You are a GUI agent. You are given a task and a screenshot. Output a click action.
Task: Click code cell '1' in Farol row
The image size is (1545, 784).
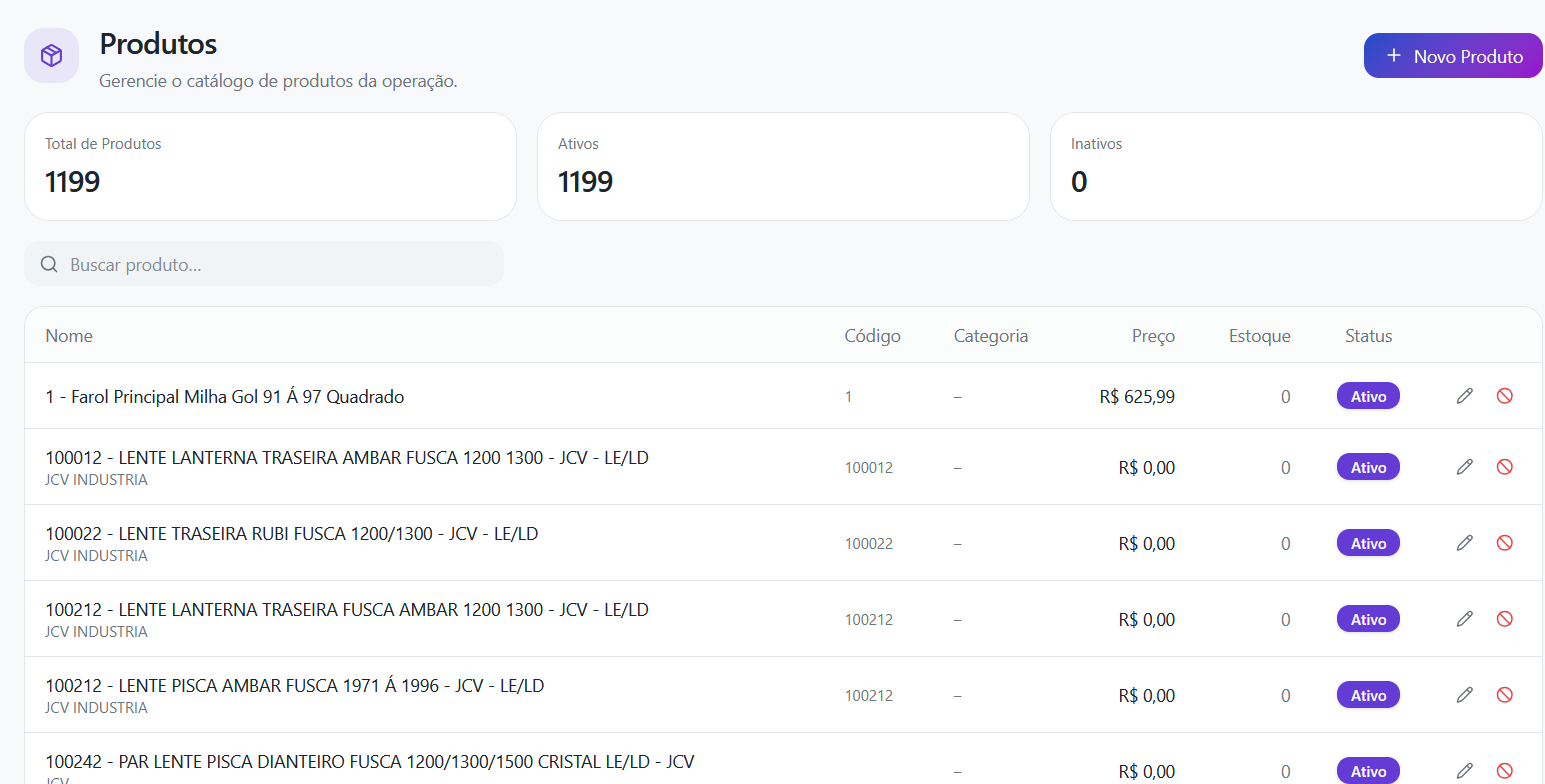point(848,397)
